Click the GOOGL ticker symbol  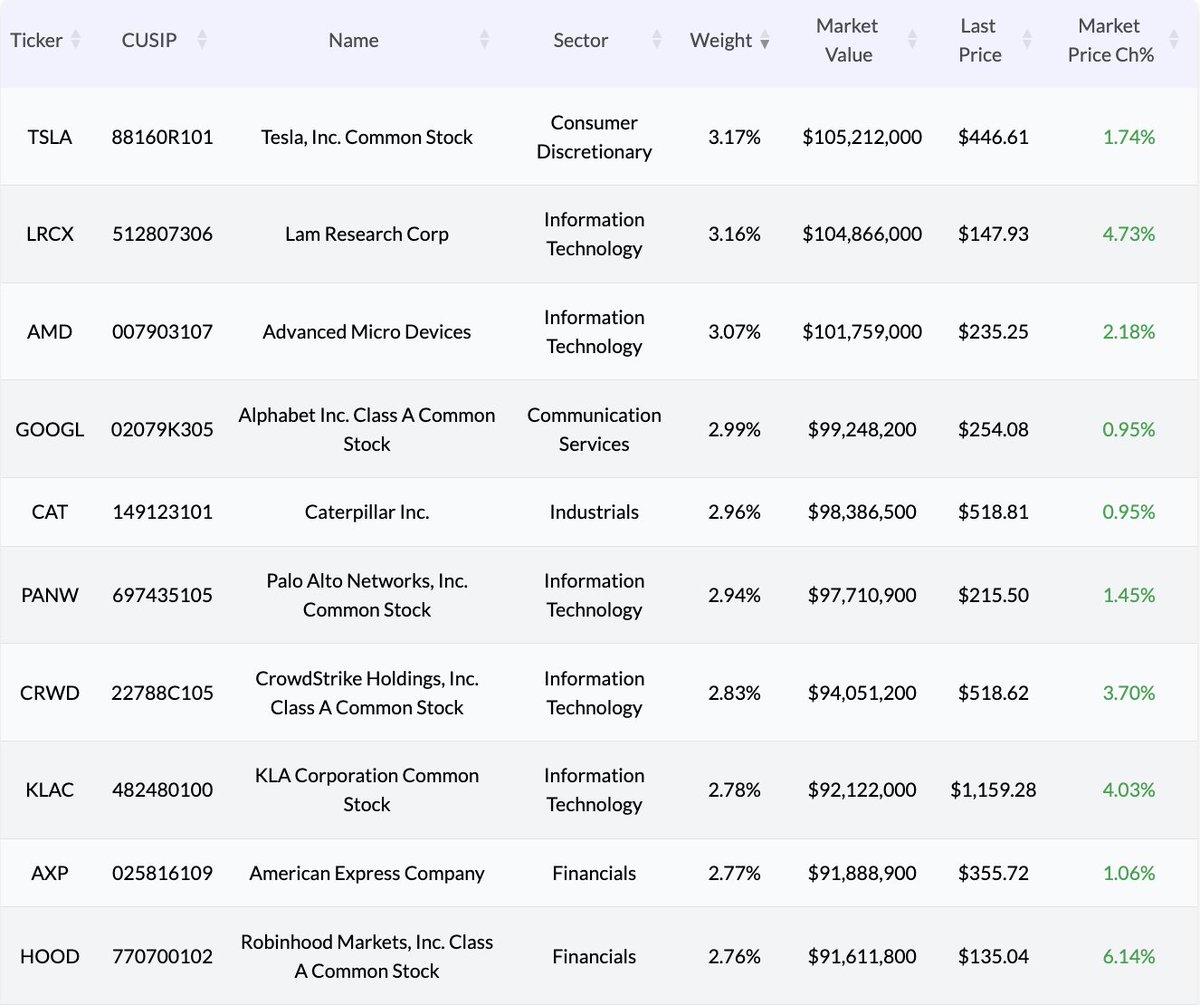pyautogui.click(x=50, y=430)
